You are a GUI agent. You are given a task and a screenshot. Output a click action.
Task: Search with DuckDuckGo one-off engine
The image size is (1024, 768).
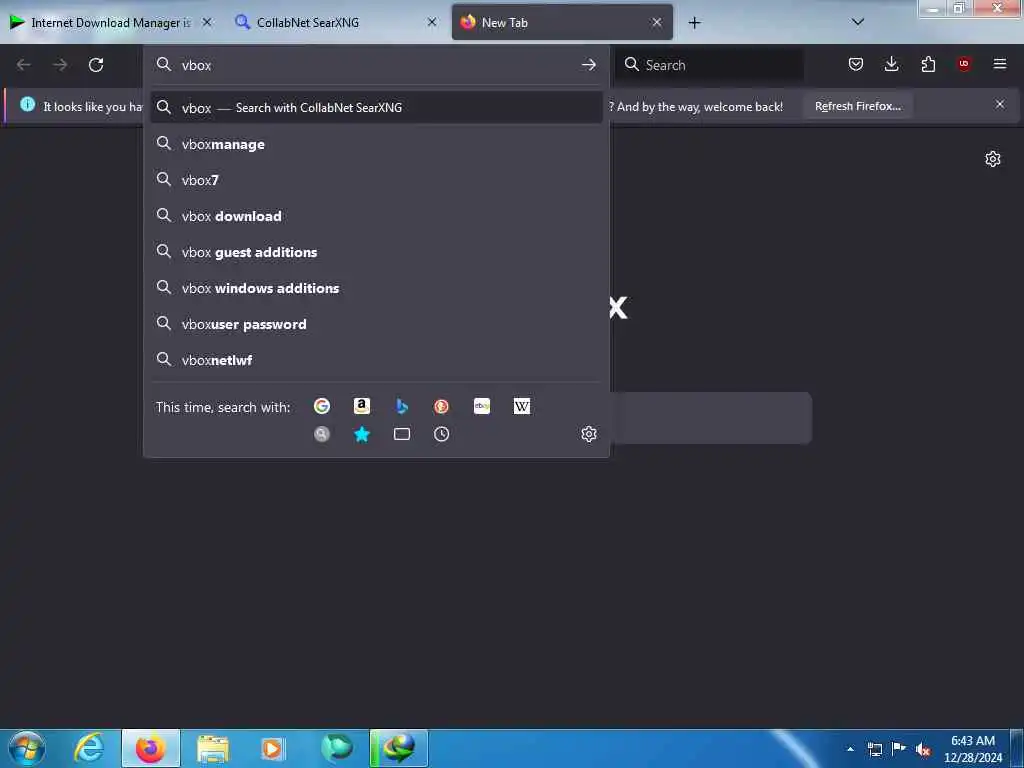(x=441, y=406)
